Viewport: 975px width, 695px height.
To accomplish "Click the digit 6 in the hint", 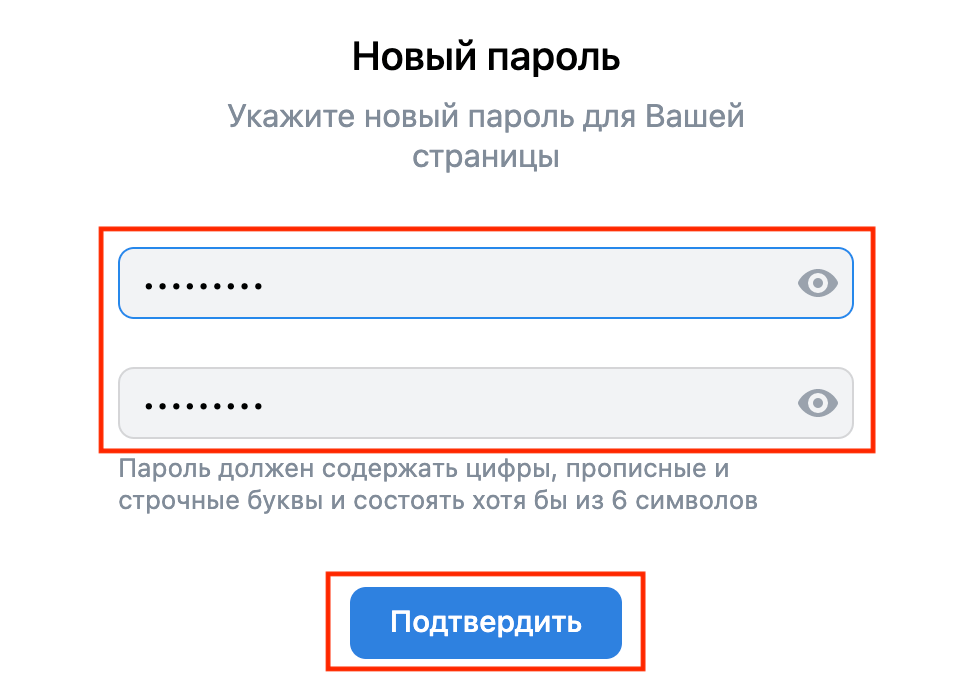I will click(618, 500).
